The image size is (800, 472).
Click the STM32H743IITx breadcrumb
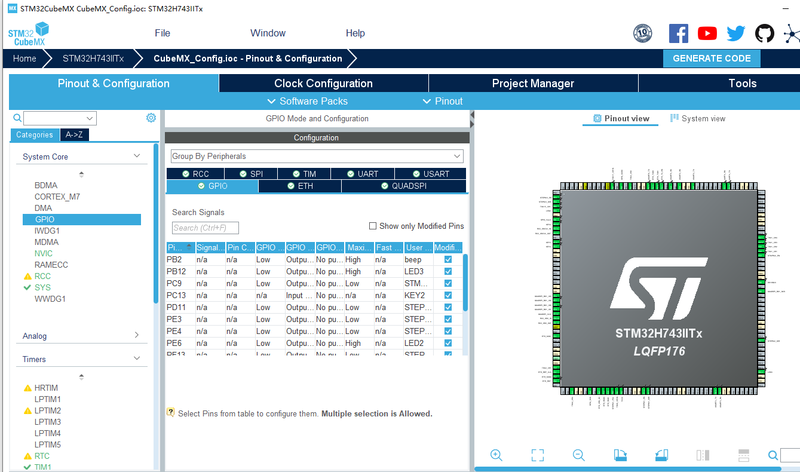point(93,59)
